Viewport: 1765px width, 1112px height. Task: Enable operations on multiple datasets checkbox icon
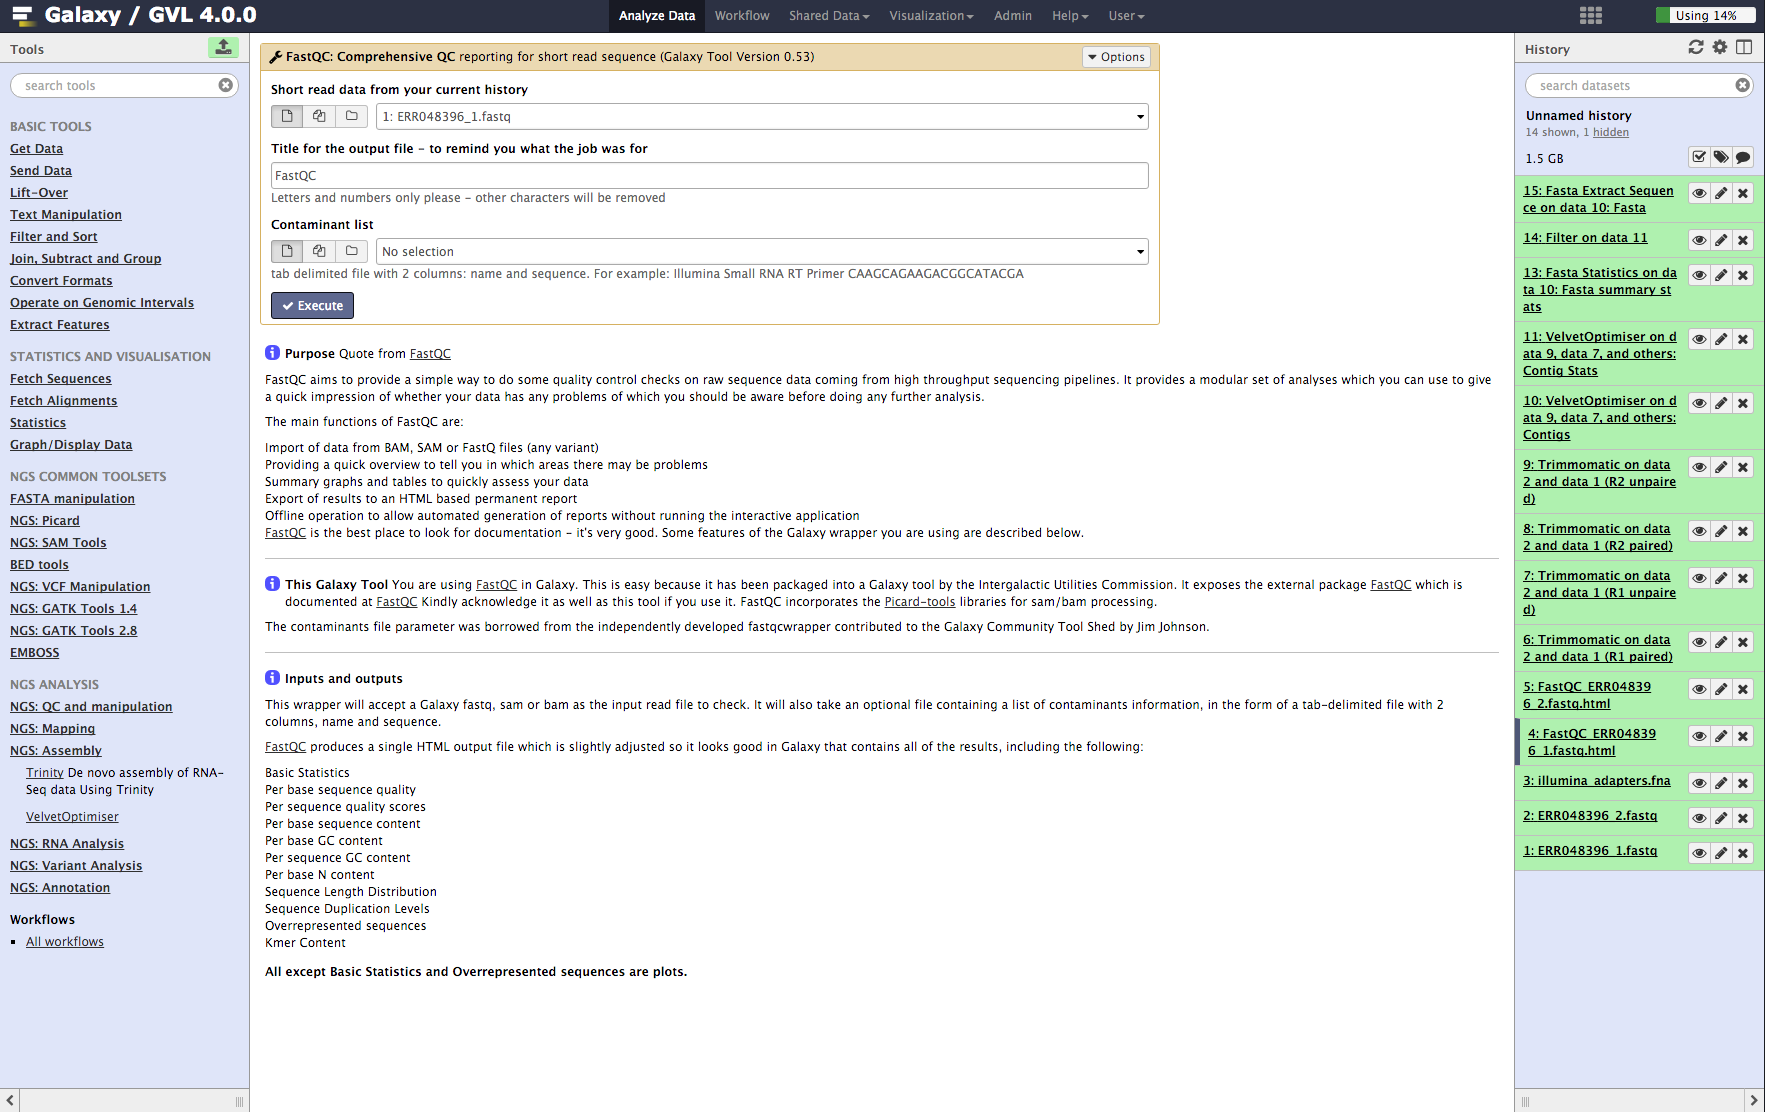click(x=1699, y=157)
